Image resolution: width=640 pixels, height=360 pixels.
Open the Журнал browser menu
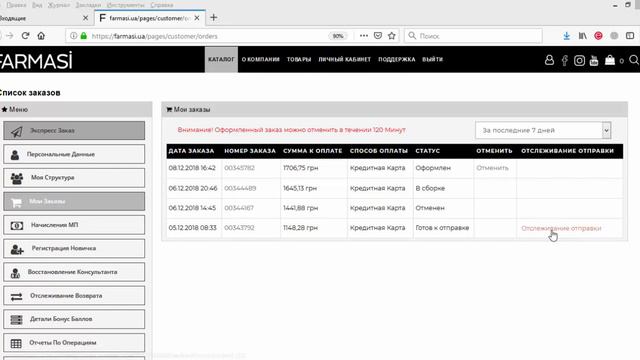point(58,5)
